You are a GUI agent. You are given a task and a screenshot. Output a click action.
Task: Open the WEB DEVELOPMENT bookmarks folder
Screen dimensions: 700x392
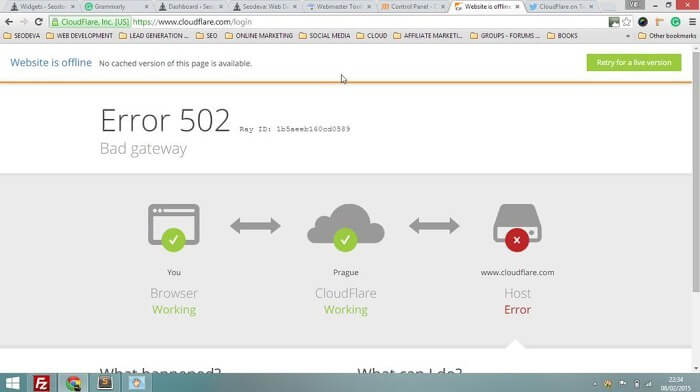79,36
